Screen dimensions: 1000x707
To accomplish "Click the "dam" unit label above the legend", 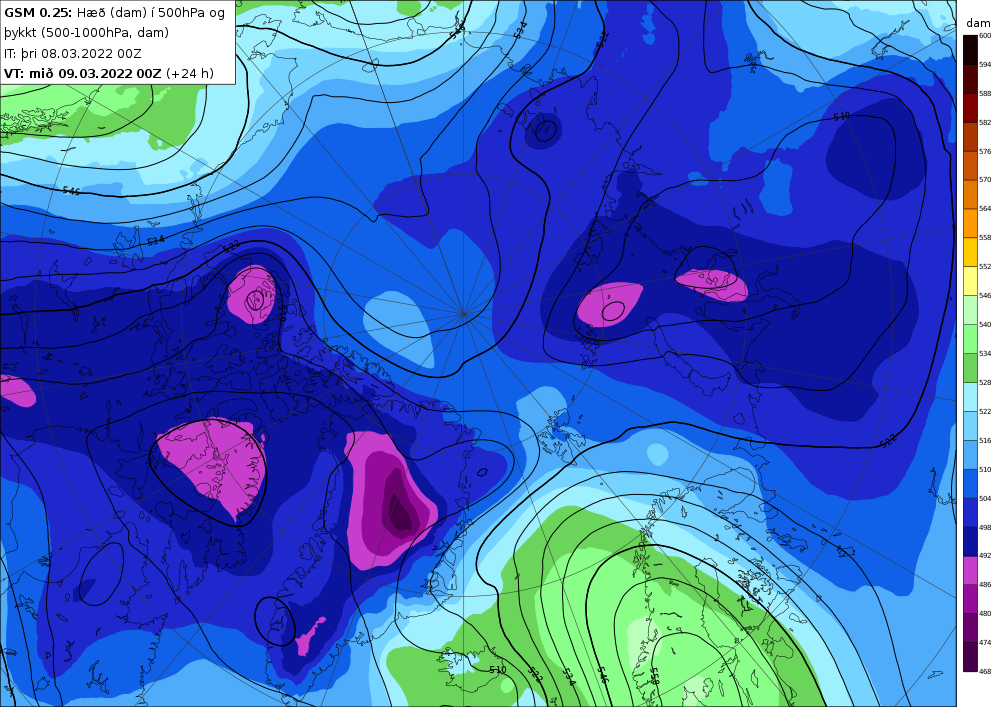I will [x=978, y=23].
